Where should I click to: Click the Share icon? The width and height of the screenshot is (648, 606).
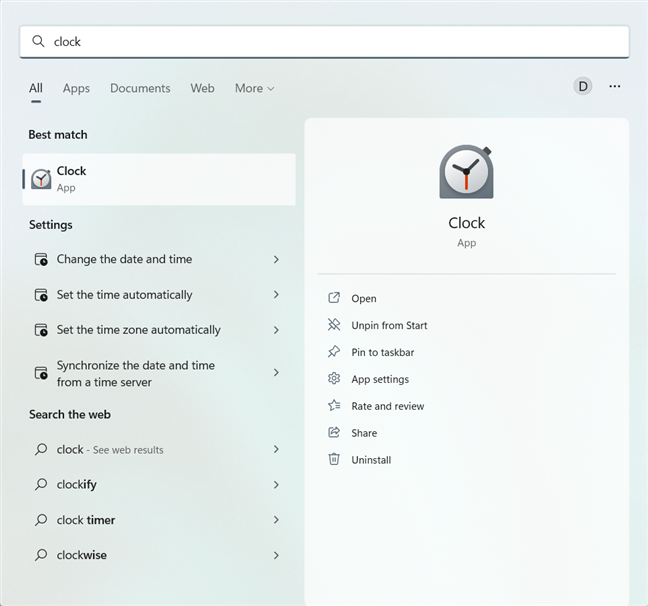(x=334, y=433)
